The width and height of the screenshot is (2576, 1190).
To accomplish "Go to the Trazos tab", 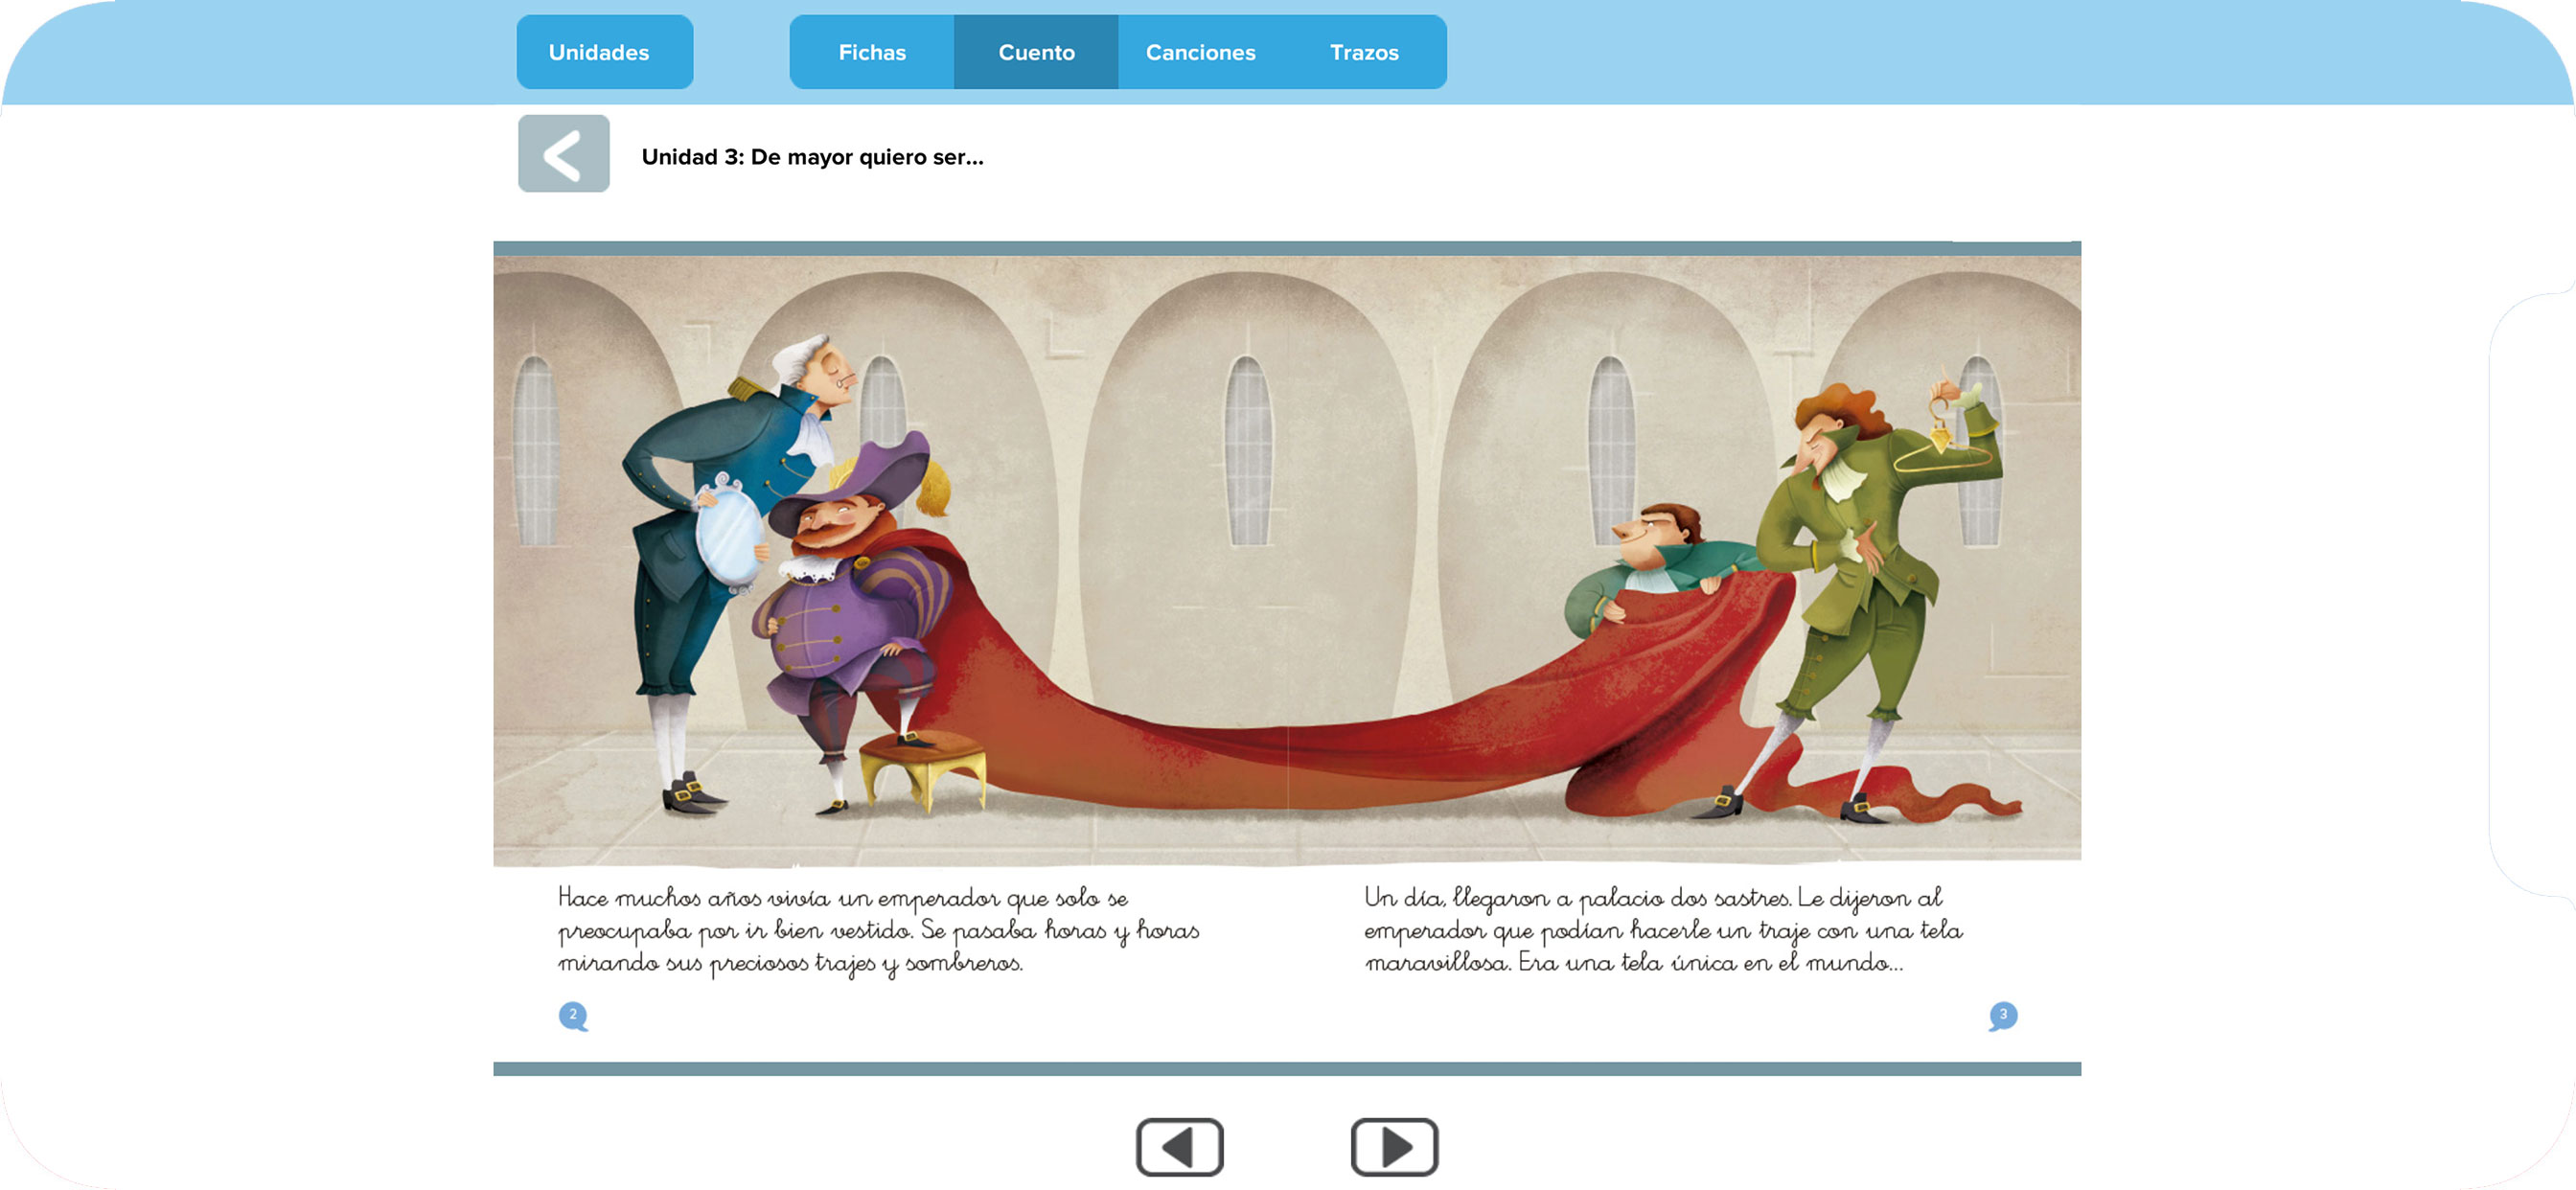I will [1364, 52].
